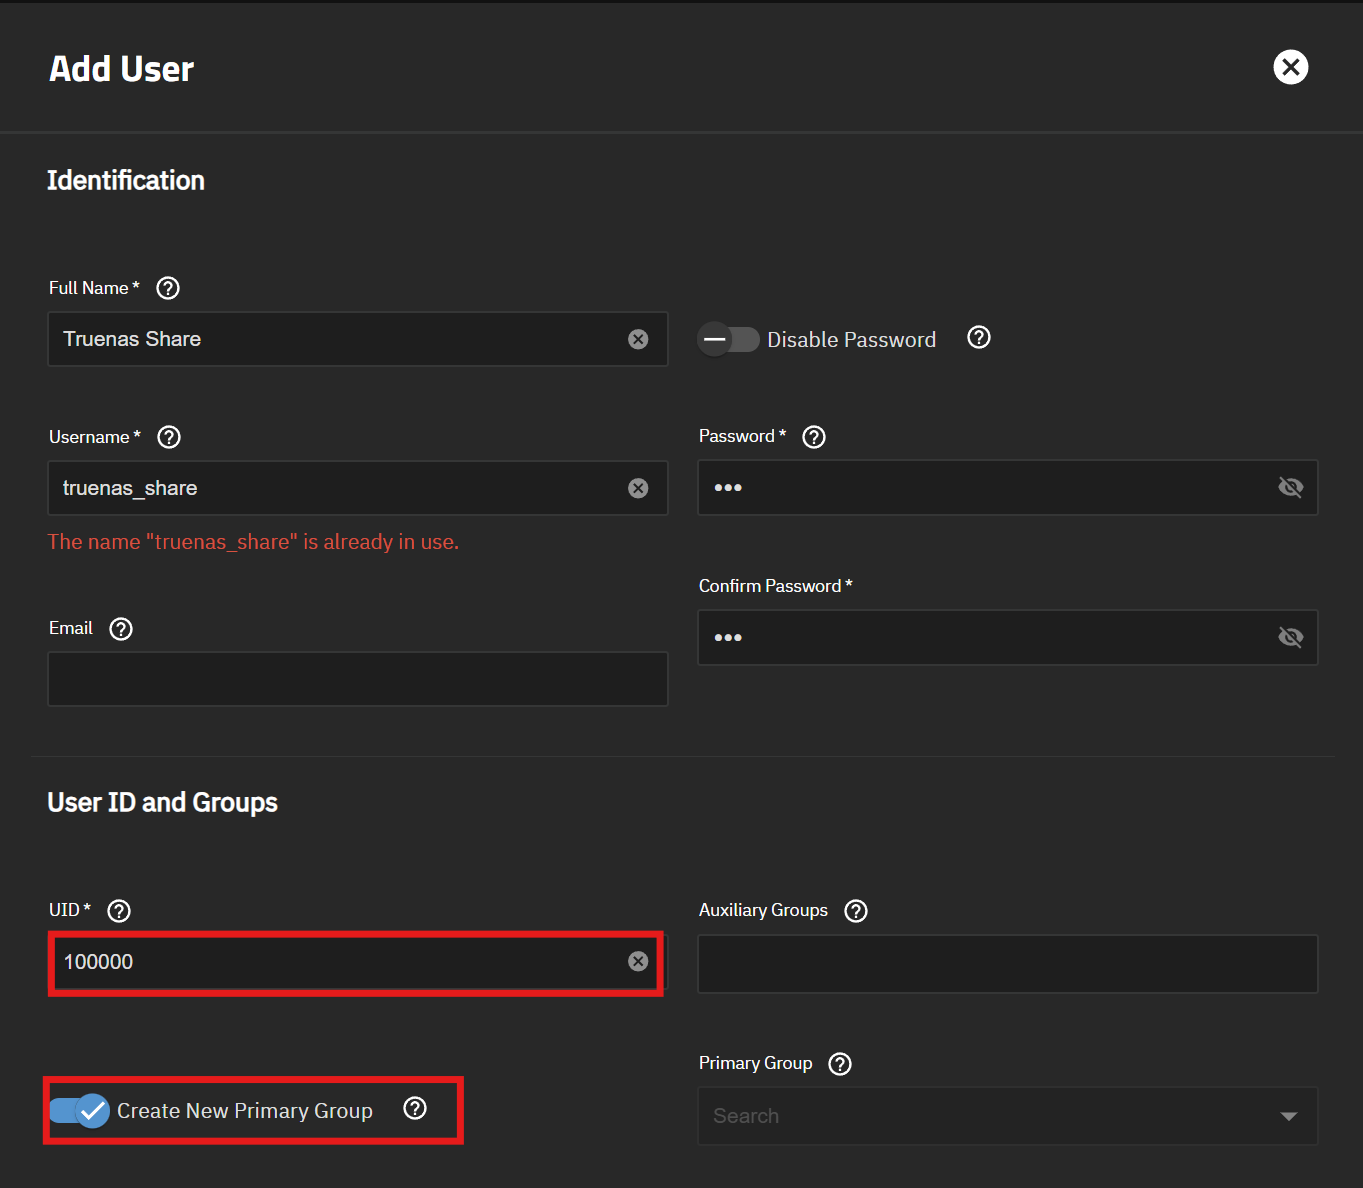Open help tooltip for Username
1363x1188 pixels.
click(169, 437)
